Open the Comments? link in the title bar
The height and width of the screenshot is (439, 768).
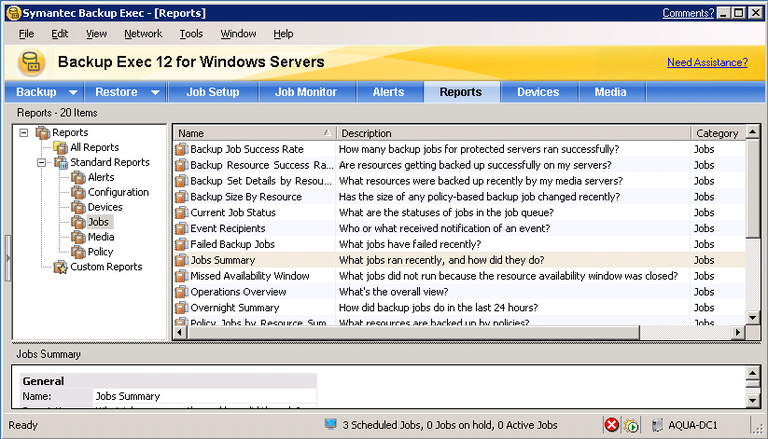[687, 13]
